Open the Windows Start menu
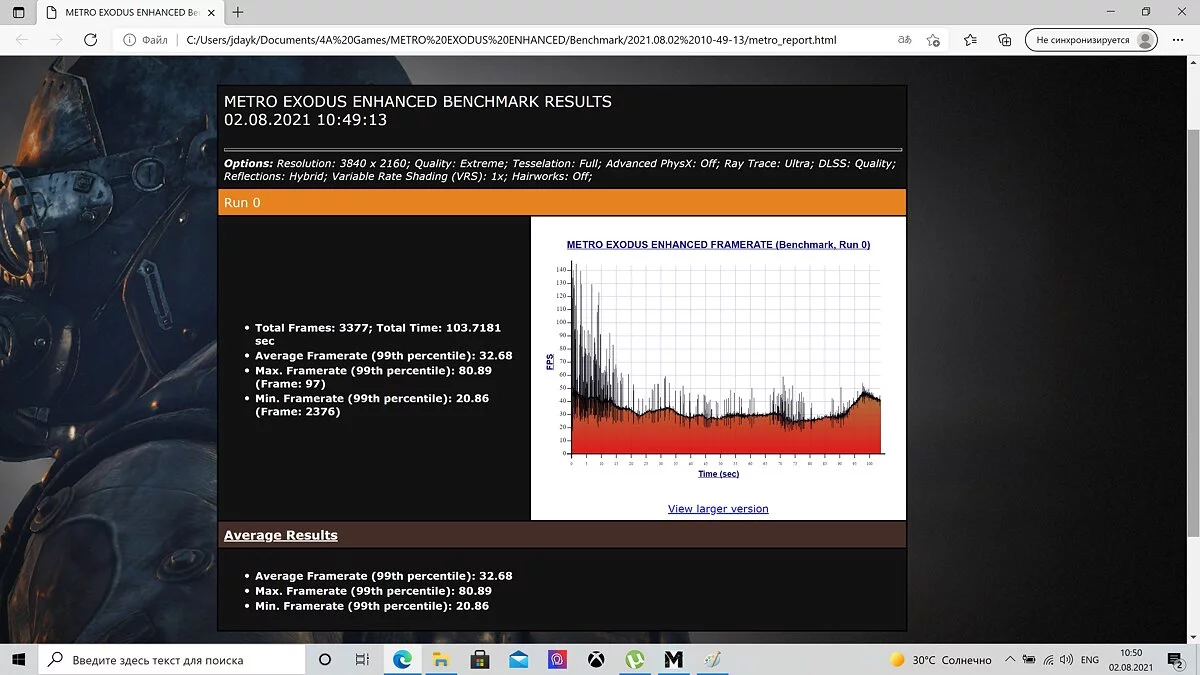Viewport: 1200px width, 675px height. pyautogui.click(x=19, y=660)
